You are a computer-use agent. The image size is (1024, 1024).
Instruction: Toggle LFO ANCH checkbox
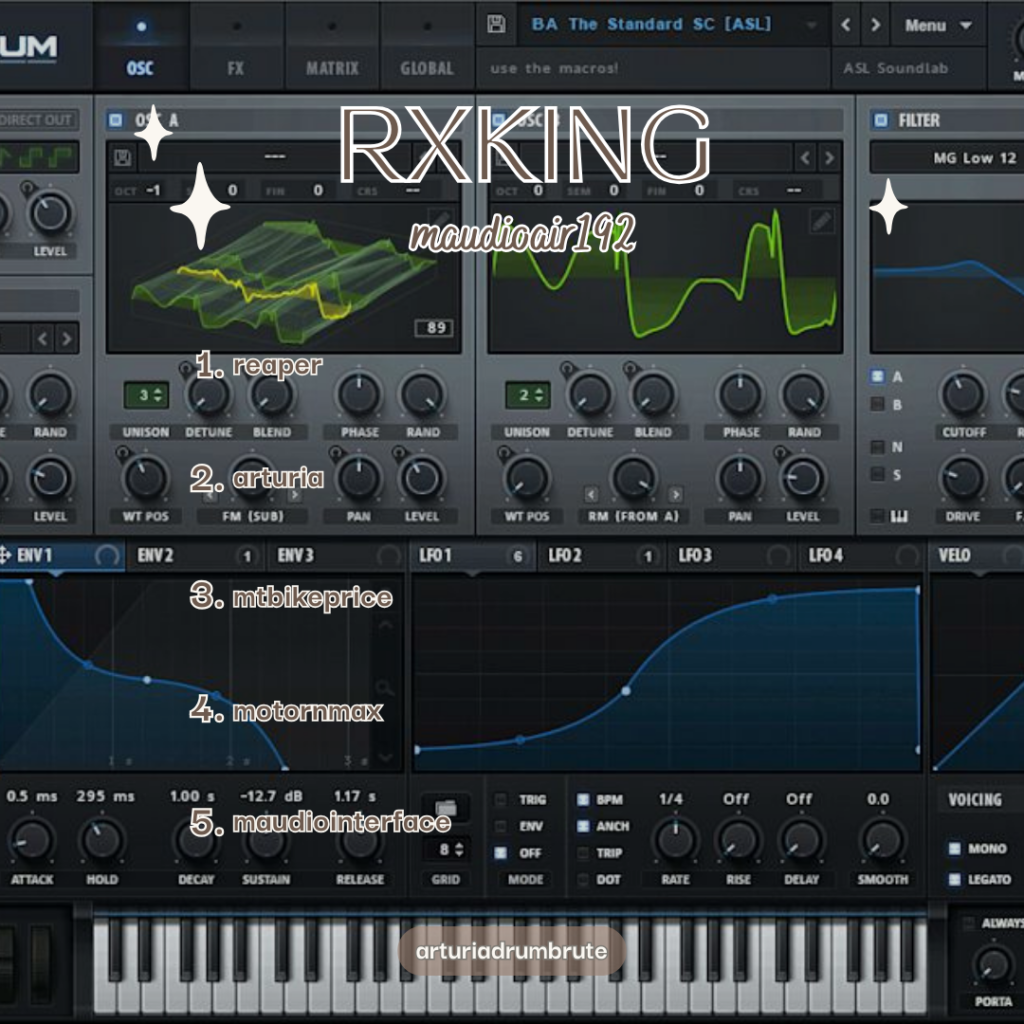583,826
